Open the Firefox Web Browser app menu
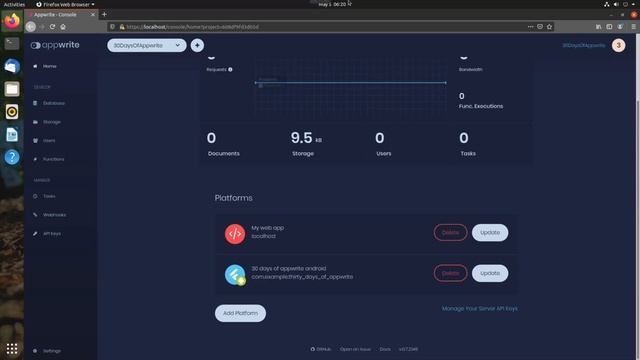 tap(65, 4)
